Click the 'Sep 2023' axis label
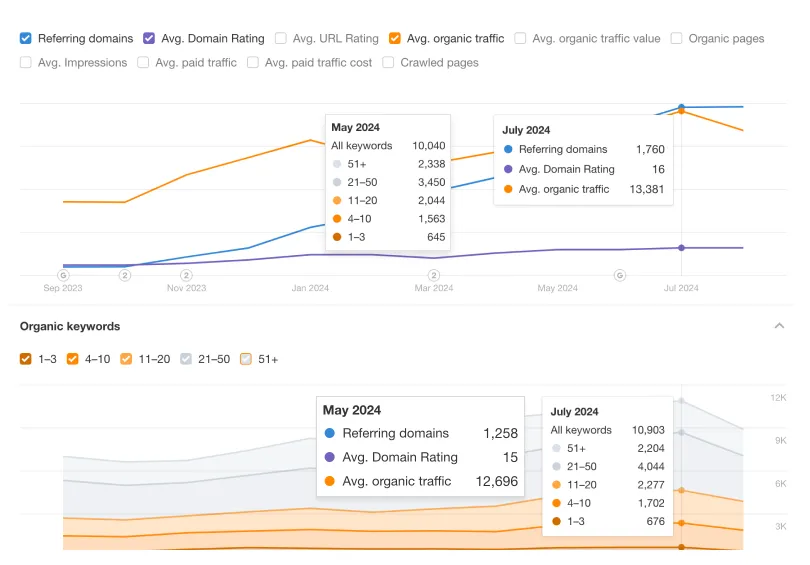This screenshot has width=810, height=565. [x=63, y=288]
